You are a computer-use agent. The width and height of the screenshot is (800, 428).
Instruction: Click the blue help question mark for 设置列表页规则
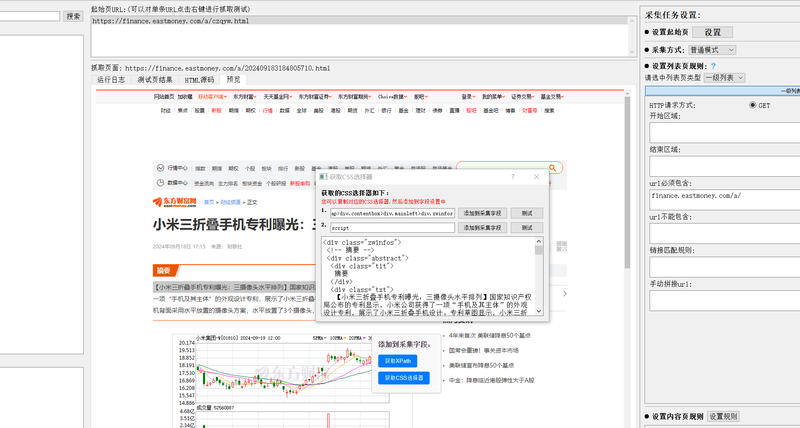coord(713,66)
